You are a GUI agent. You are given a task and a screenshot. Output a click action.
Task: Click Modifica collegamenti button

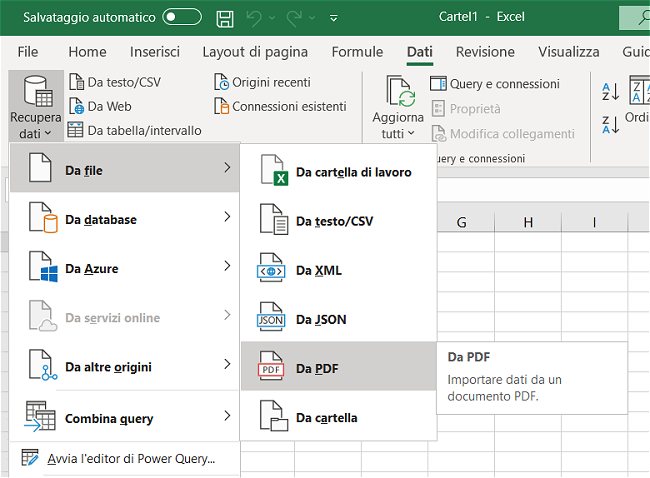(503, 133)
